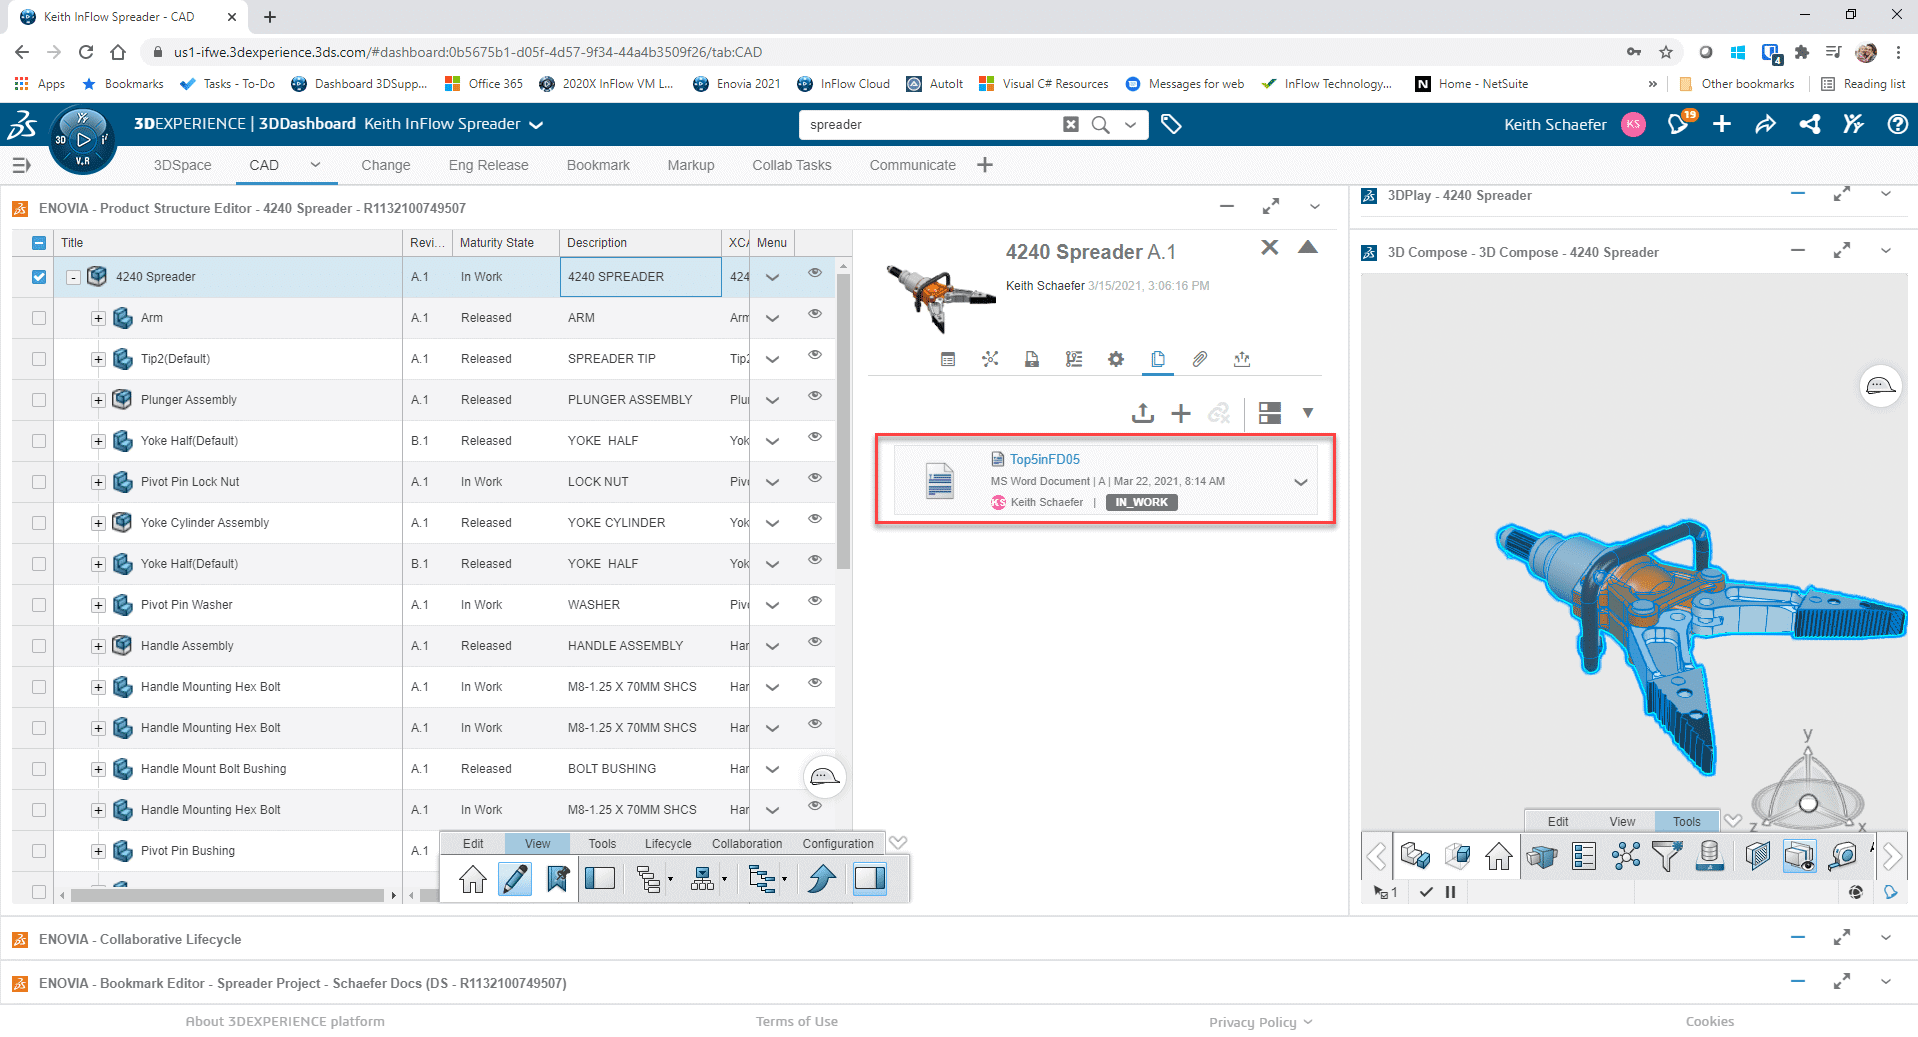Open the CAD tab dropdown arrow

coord(314,165)
